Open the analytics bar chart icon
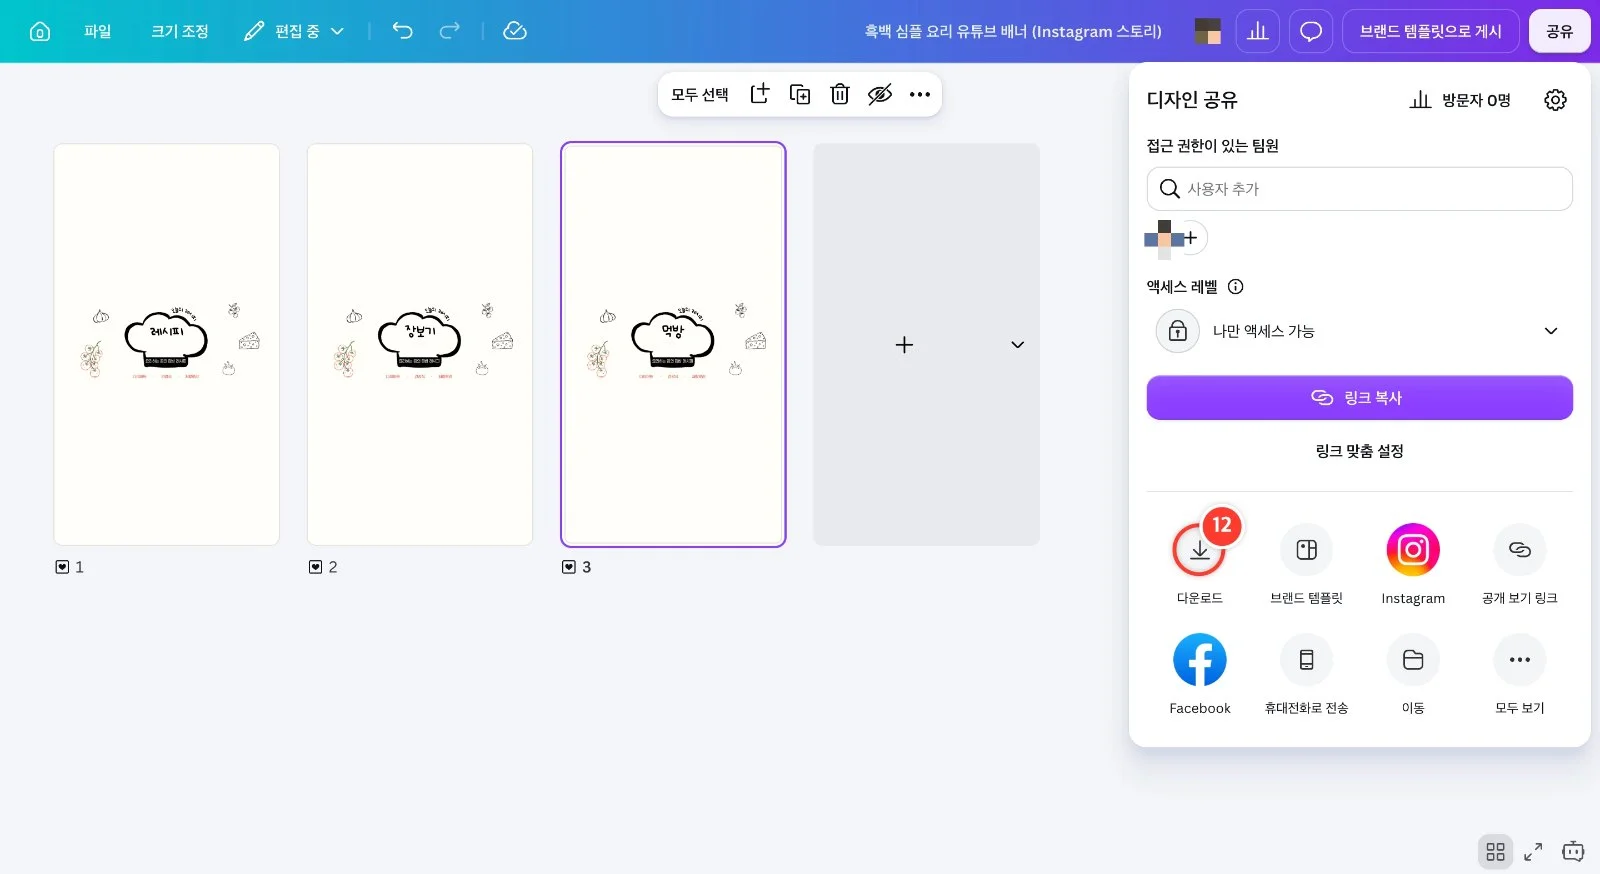 coord(1258,31)
